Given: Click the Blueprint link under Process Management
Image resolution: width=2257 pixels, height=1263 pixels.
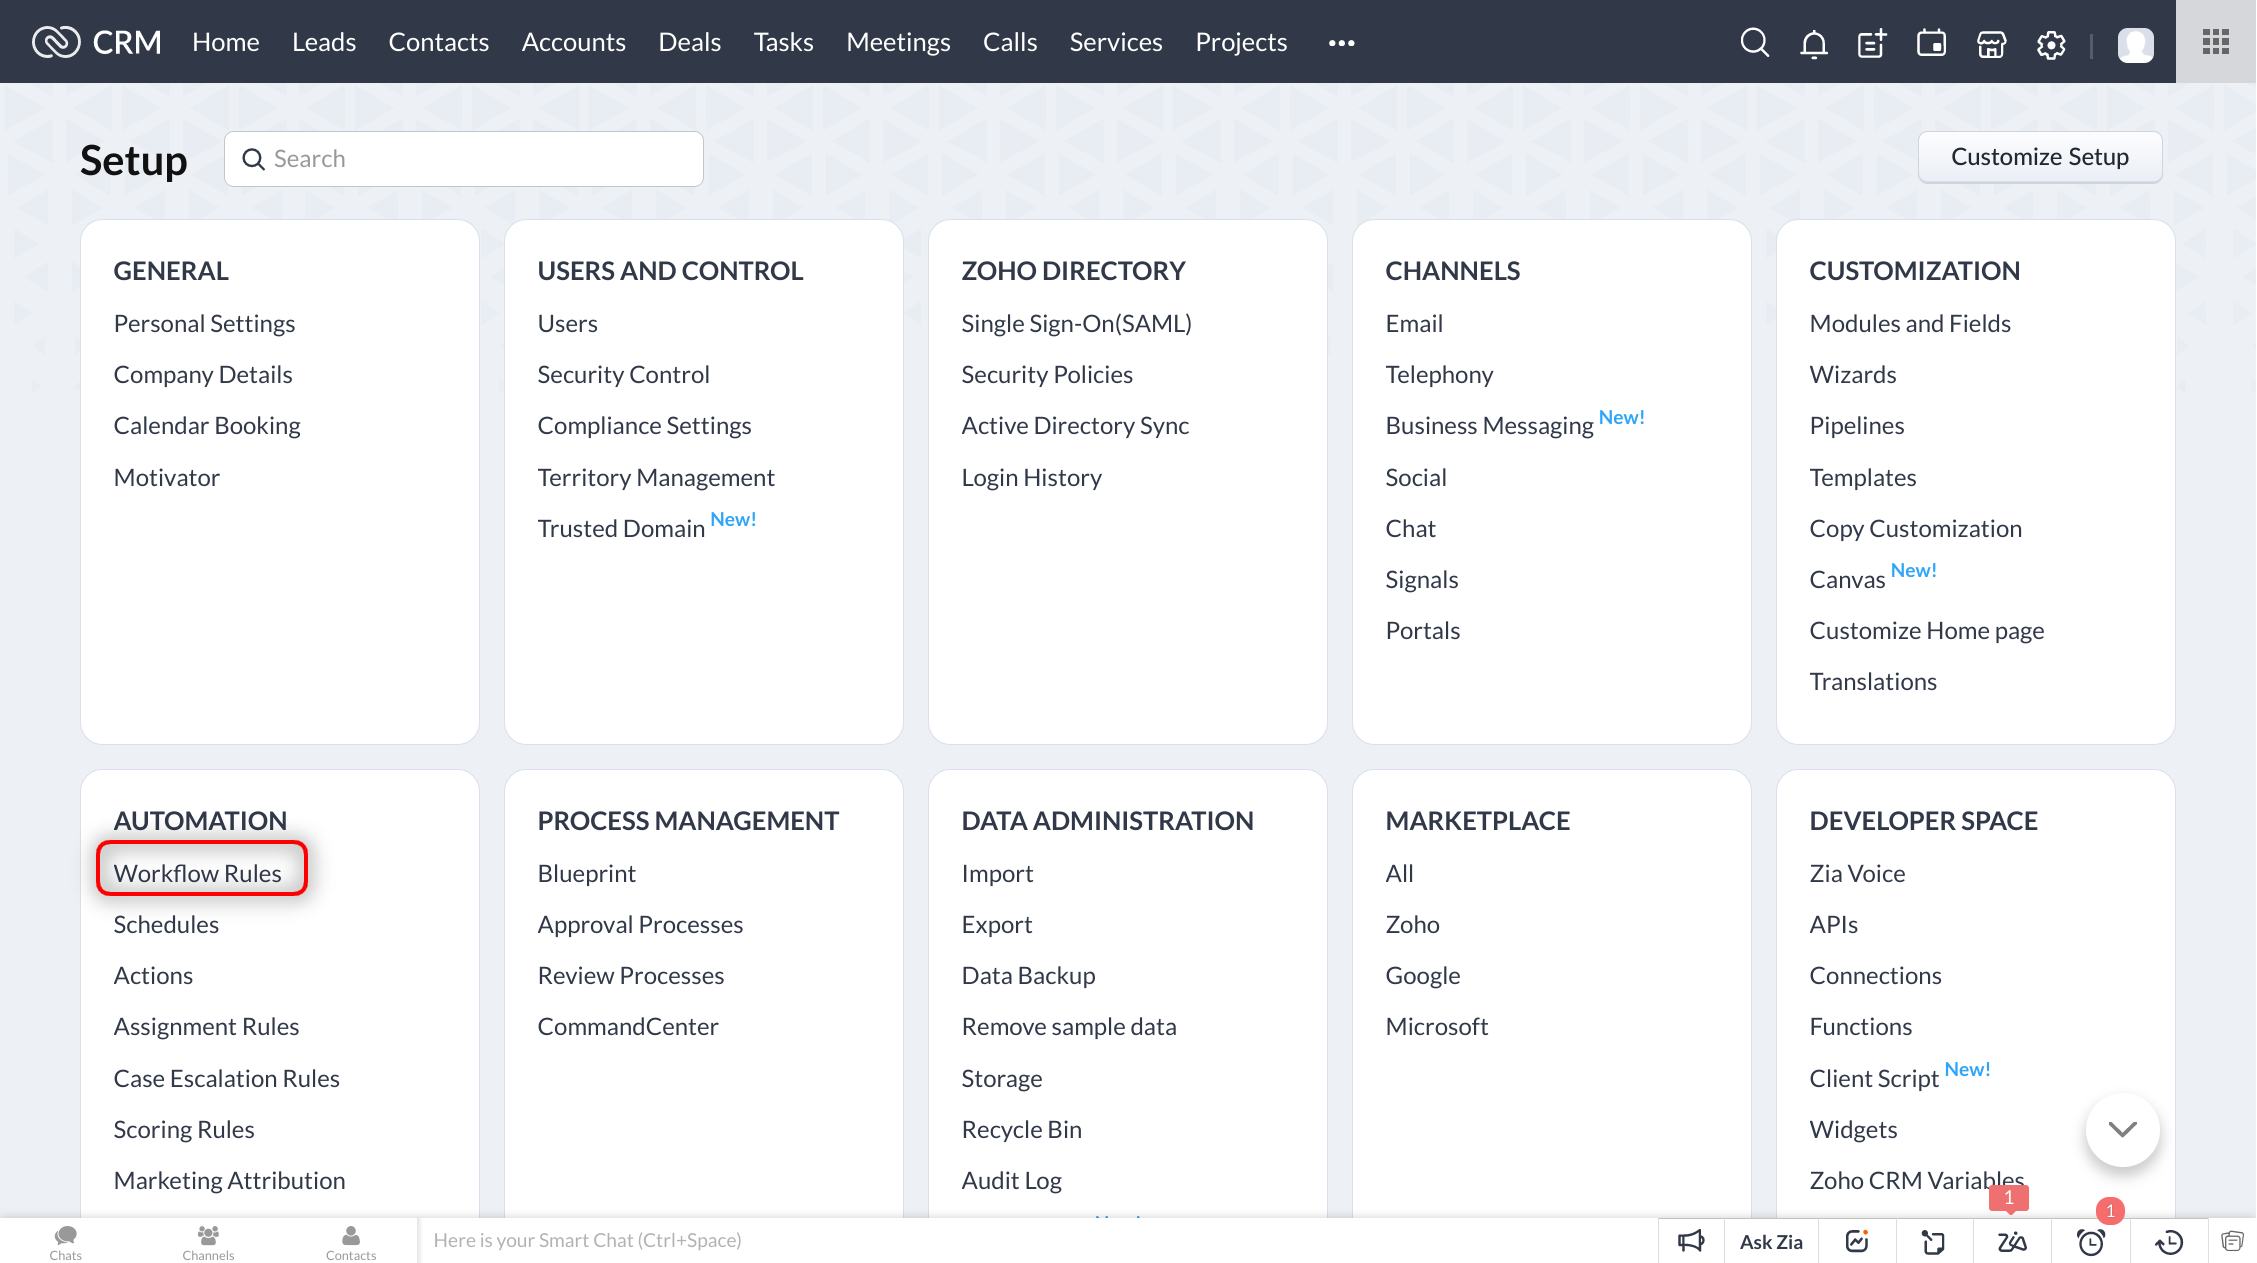Looking at the screenshot, I should coord(586,871).
